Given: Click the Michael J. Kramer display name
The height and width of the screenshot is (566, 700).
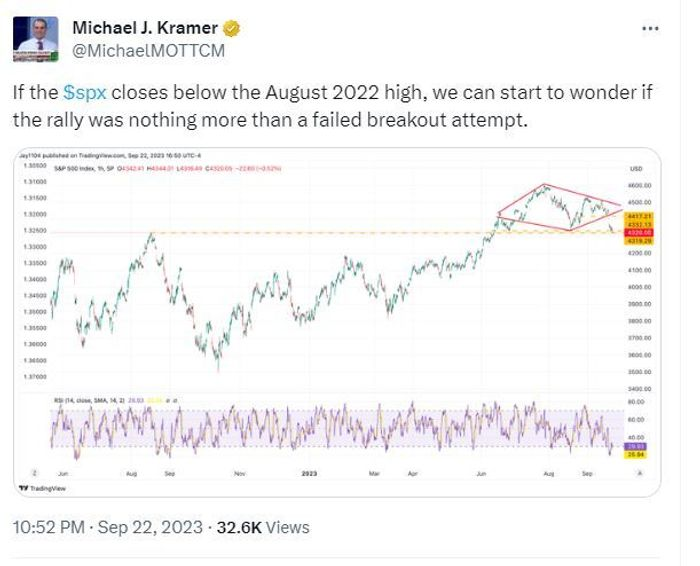Looking at the screenshot, I should coord(145,28).
